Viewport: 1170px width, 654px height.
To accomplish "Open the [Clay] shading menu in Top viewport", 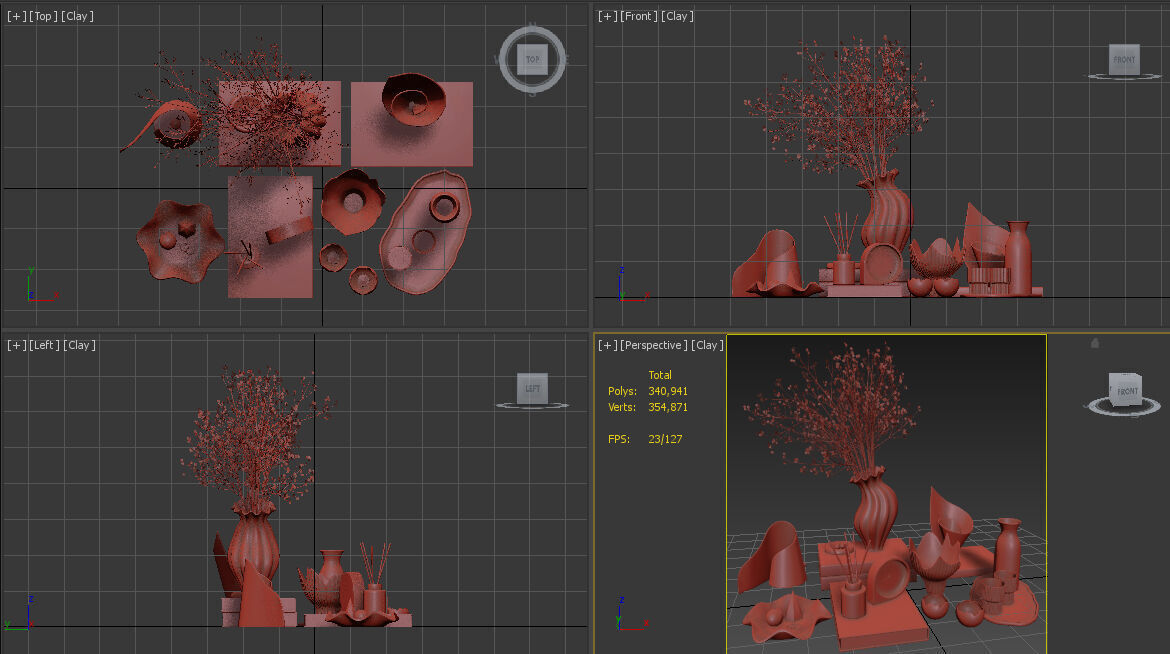I will [77, 16].
